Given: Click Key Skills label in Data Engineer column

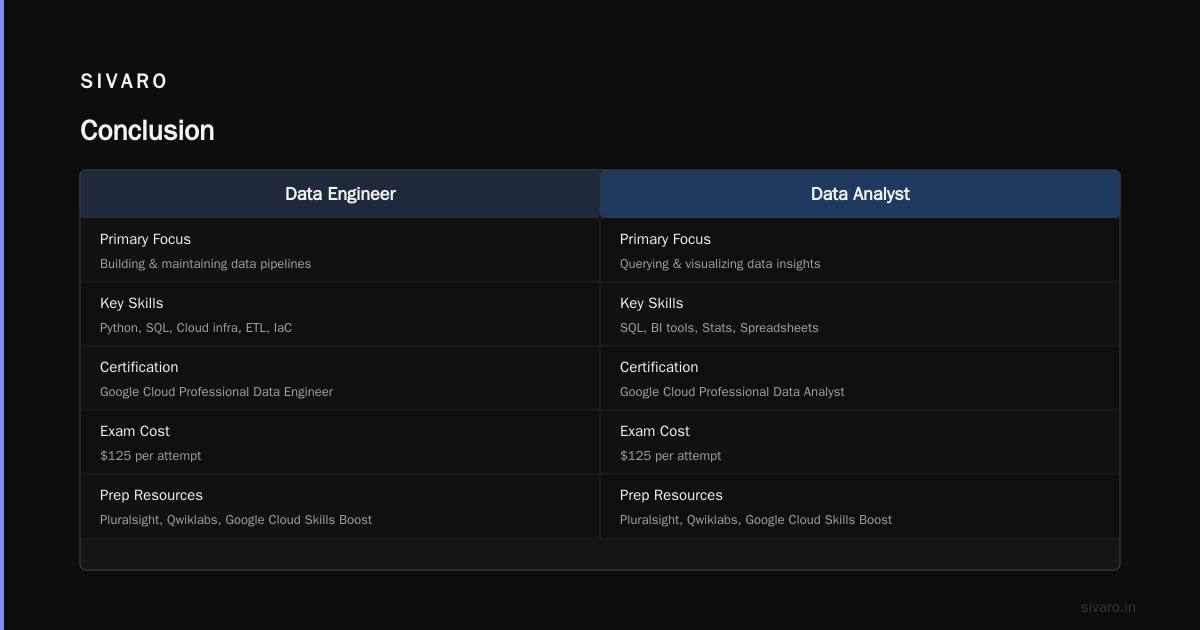Looking at the screenshot, I should pos(131,303).
